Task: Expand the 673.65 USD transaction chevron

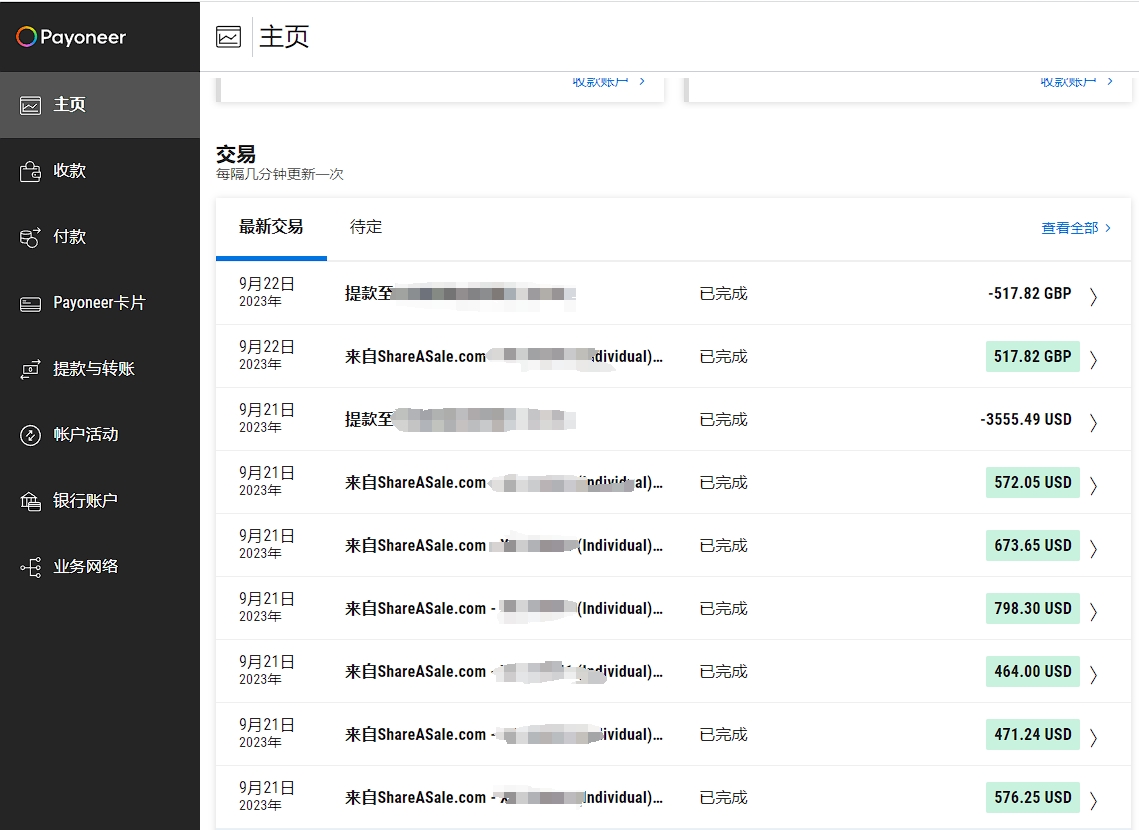Action: pos(1093,548)
